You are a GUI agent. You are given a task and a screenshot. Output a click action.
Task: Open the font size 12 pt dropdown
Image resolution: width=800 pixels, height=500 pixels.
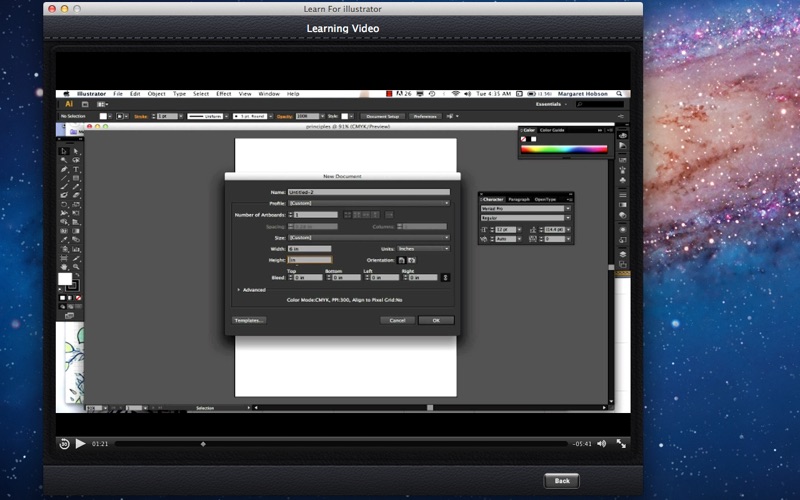(x=519, y=230)
